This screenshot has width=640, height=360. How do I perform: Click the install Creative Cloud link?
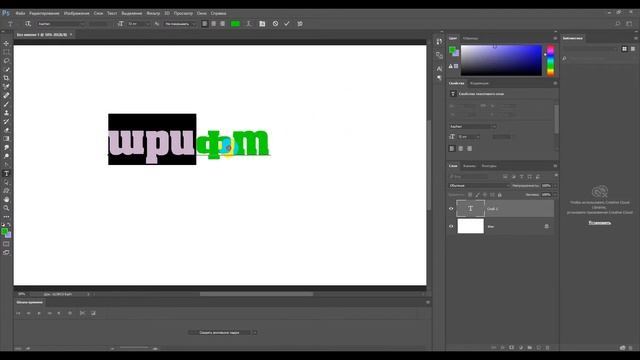(600, 223)
